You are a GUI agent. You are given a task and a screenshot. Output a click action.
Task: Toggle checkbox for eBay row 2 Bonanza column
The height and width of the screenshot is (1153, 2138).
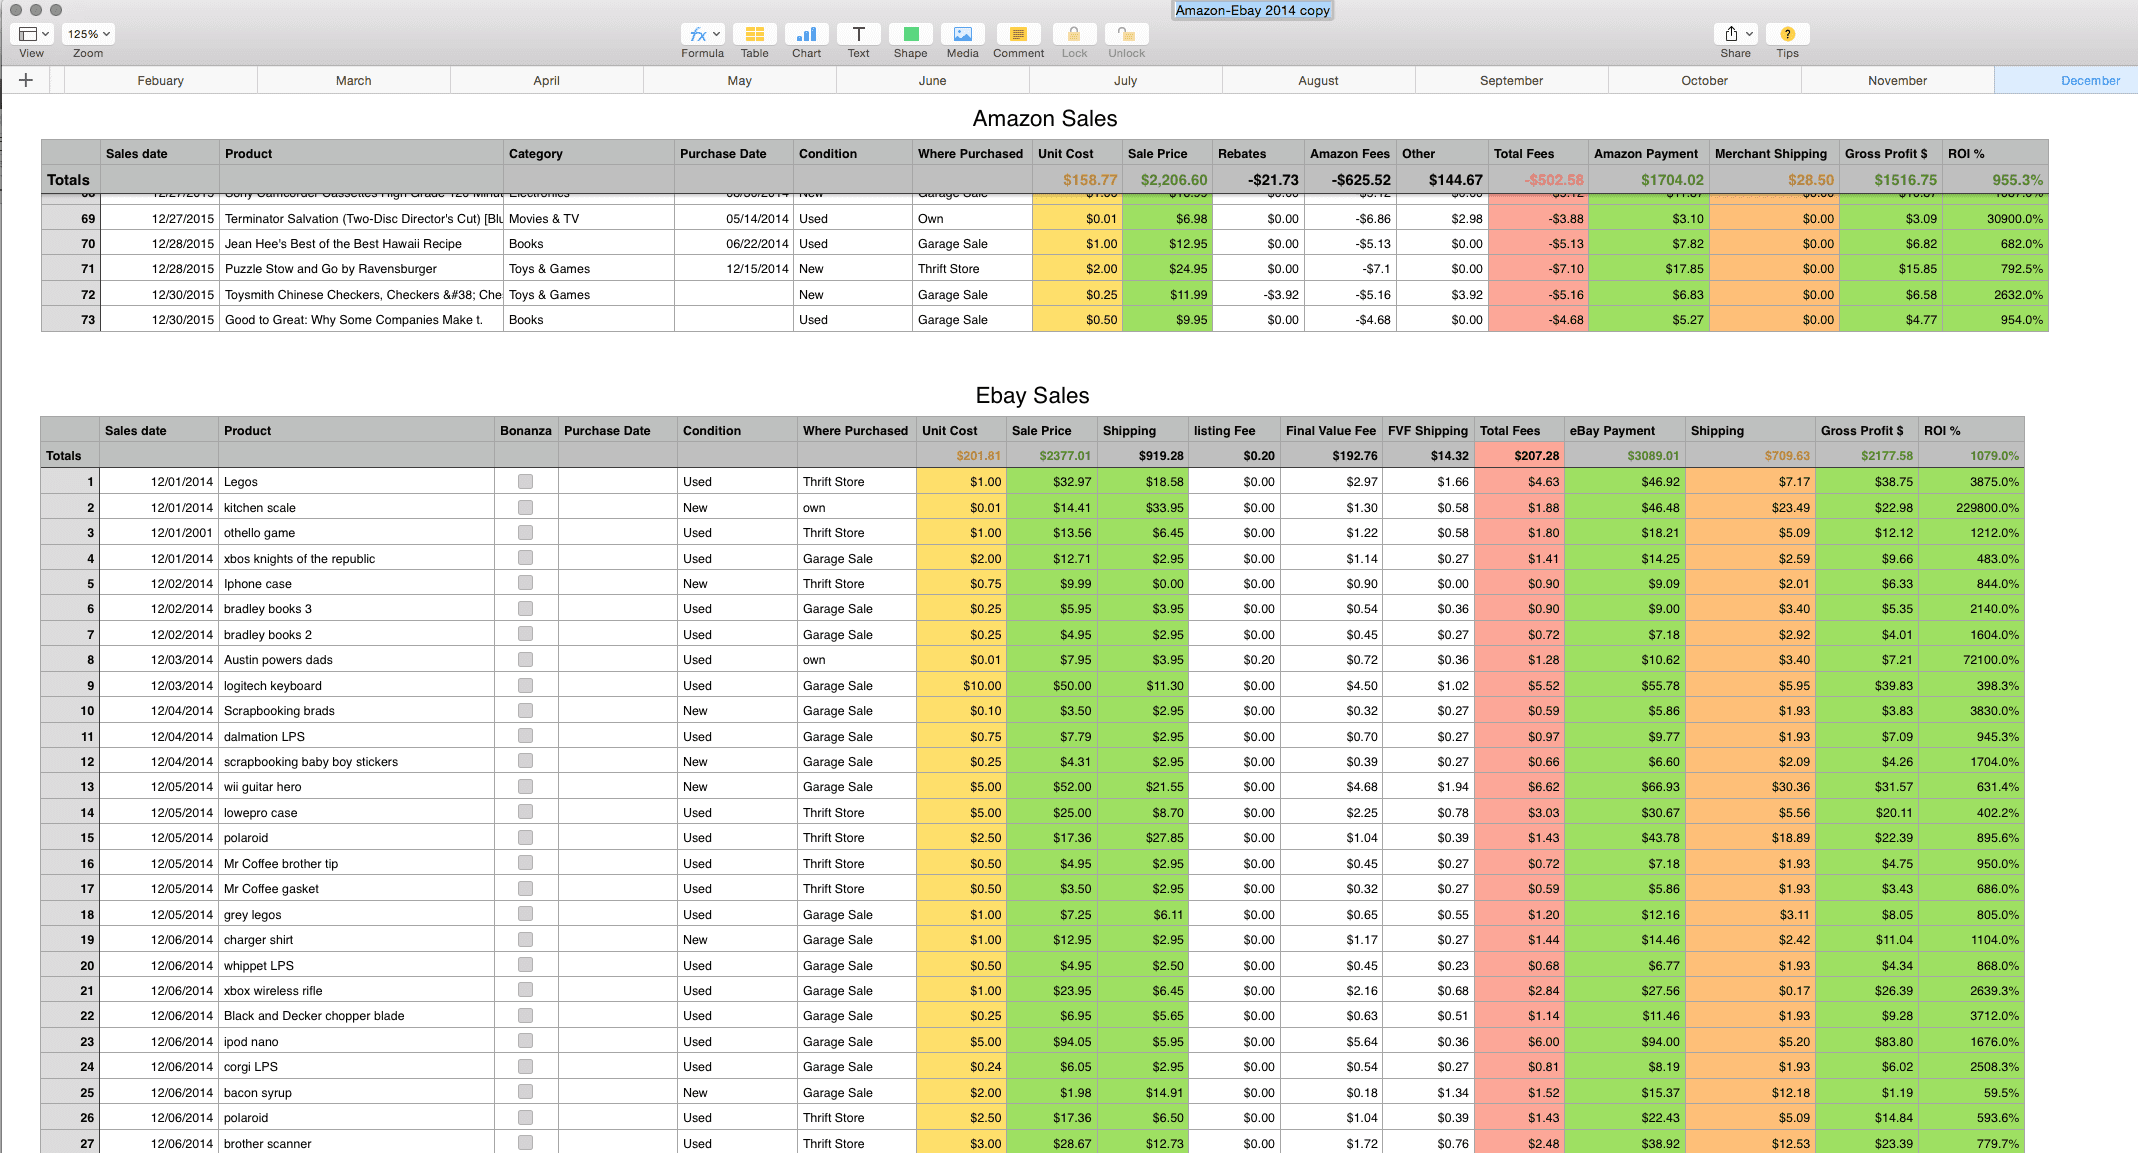point(525,507)
